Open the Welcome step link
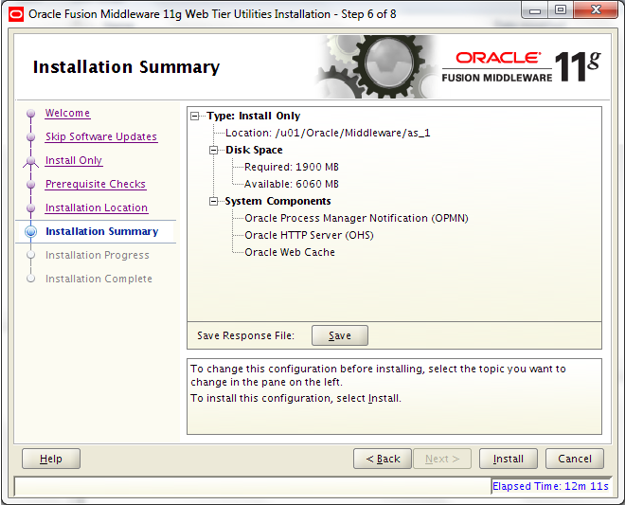Image resolution: width=626 pixels, height=506 pixels. pyautogui.click(x=67, y=113)
